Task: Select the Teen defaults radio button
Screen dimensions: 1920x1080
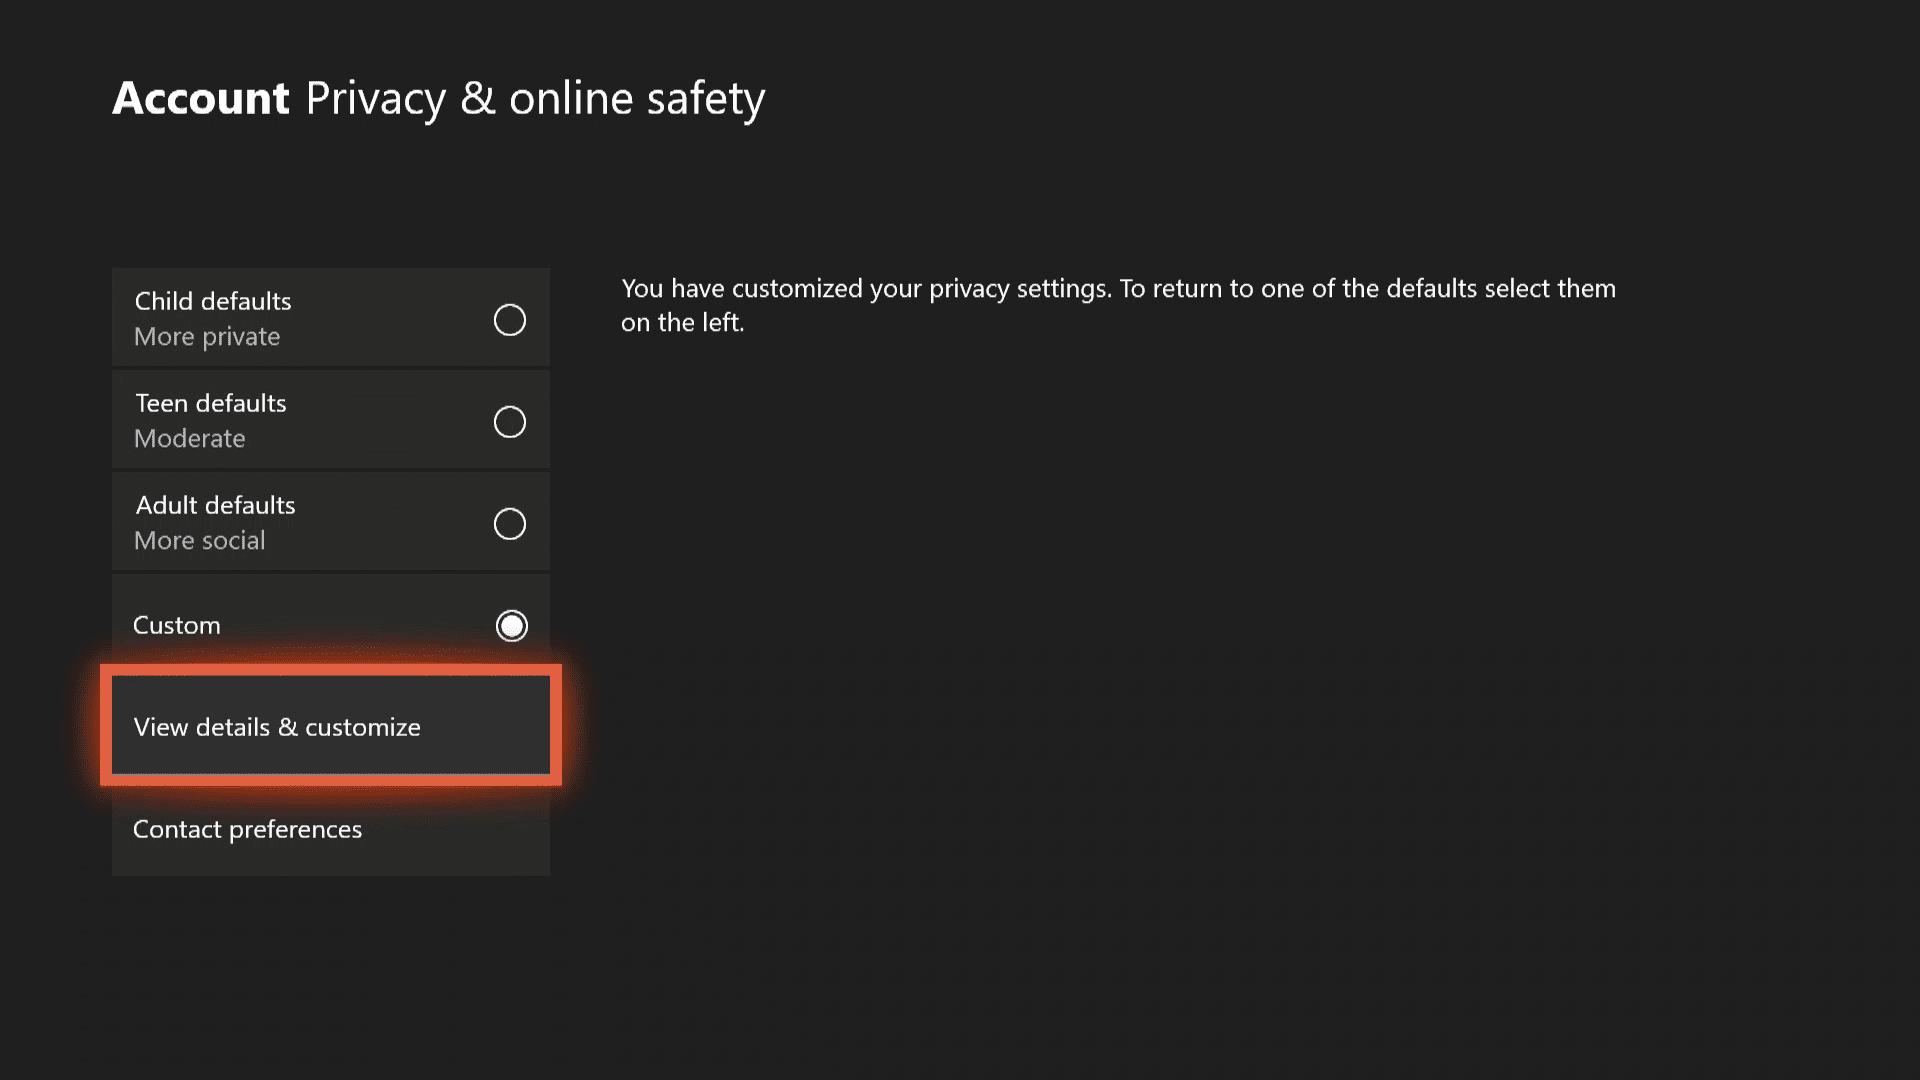Action: [x=511, y=422]
